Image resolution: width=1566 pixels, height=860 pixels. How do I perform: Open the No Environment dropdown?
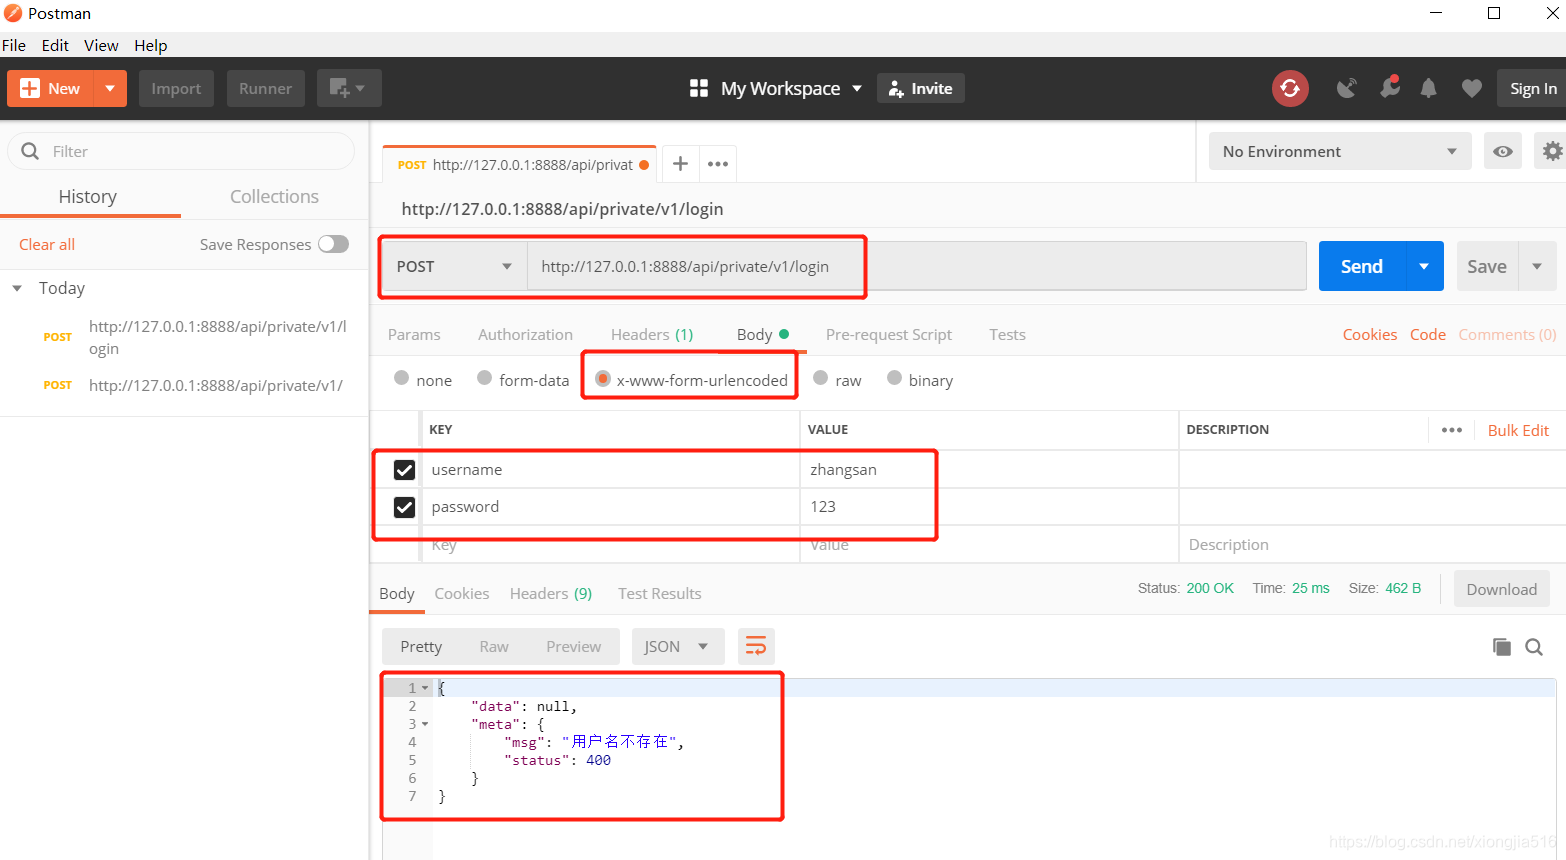[1340, 151]
